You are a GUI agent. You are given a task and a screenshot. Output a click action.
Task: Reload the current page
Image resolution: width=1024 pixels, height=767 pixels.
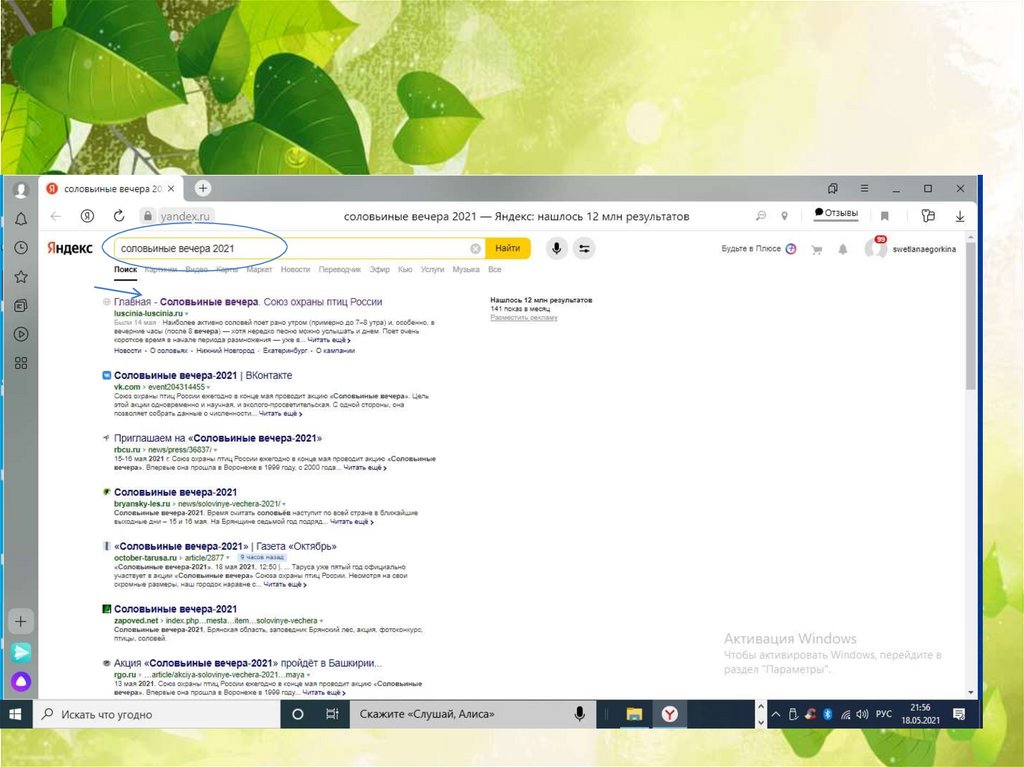tap(119, 216)
